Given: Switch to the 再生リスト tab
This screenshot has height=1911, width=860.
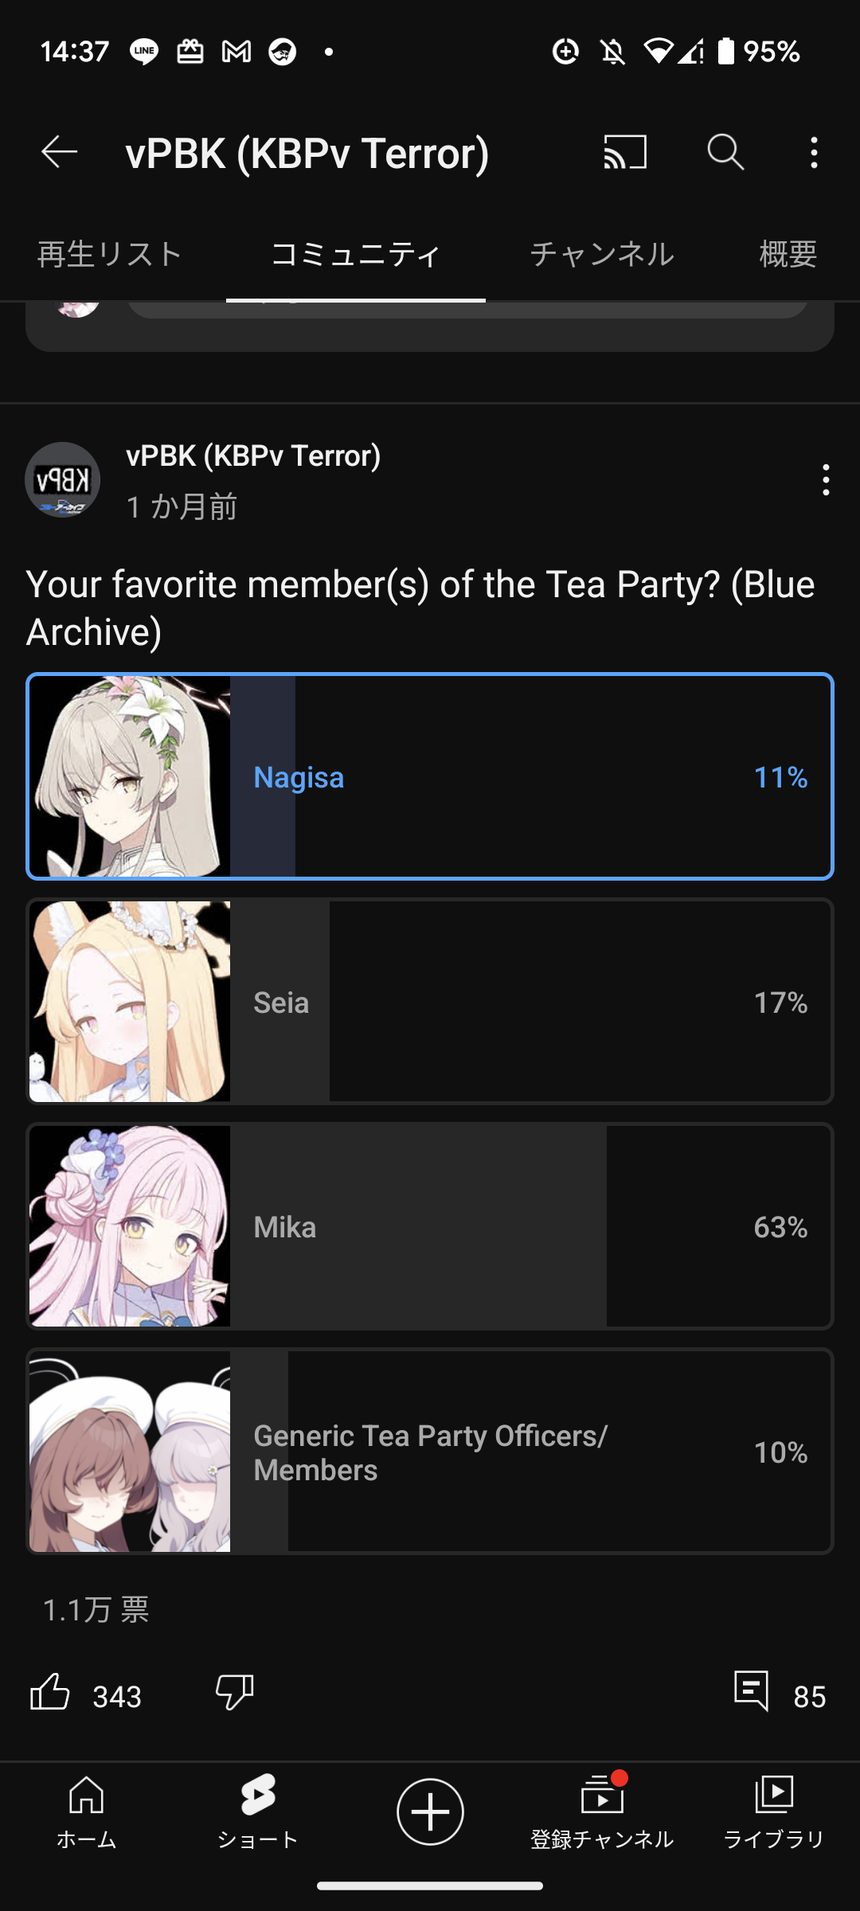Looking at the screenshot, I should tap(110, 254).
